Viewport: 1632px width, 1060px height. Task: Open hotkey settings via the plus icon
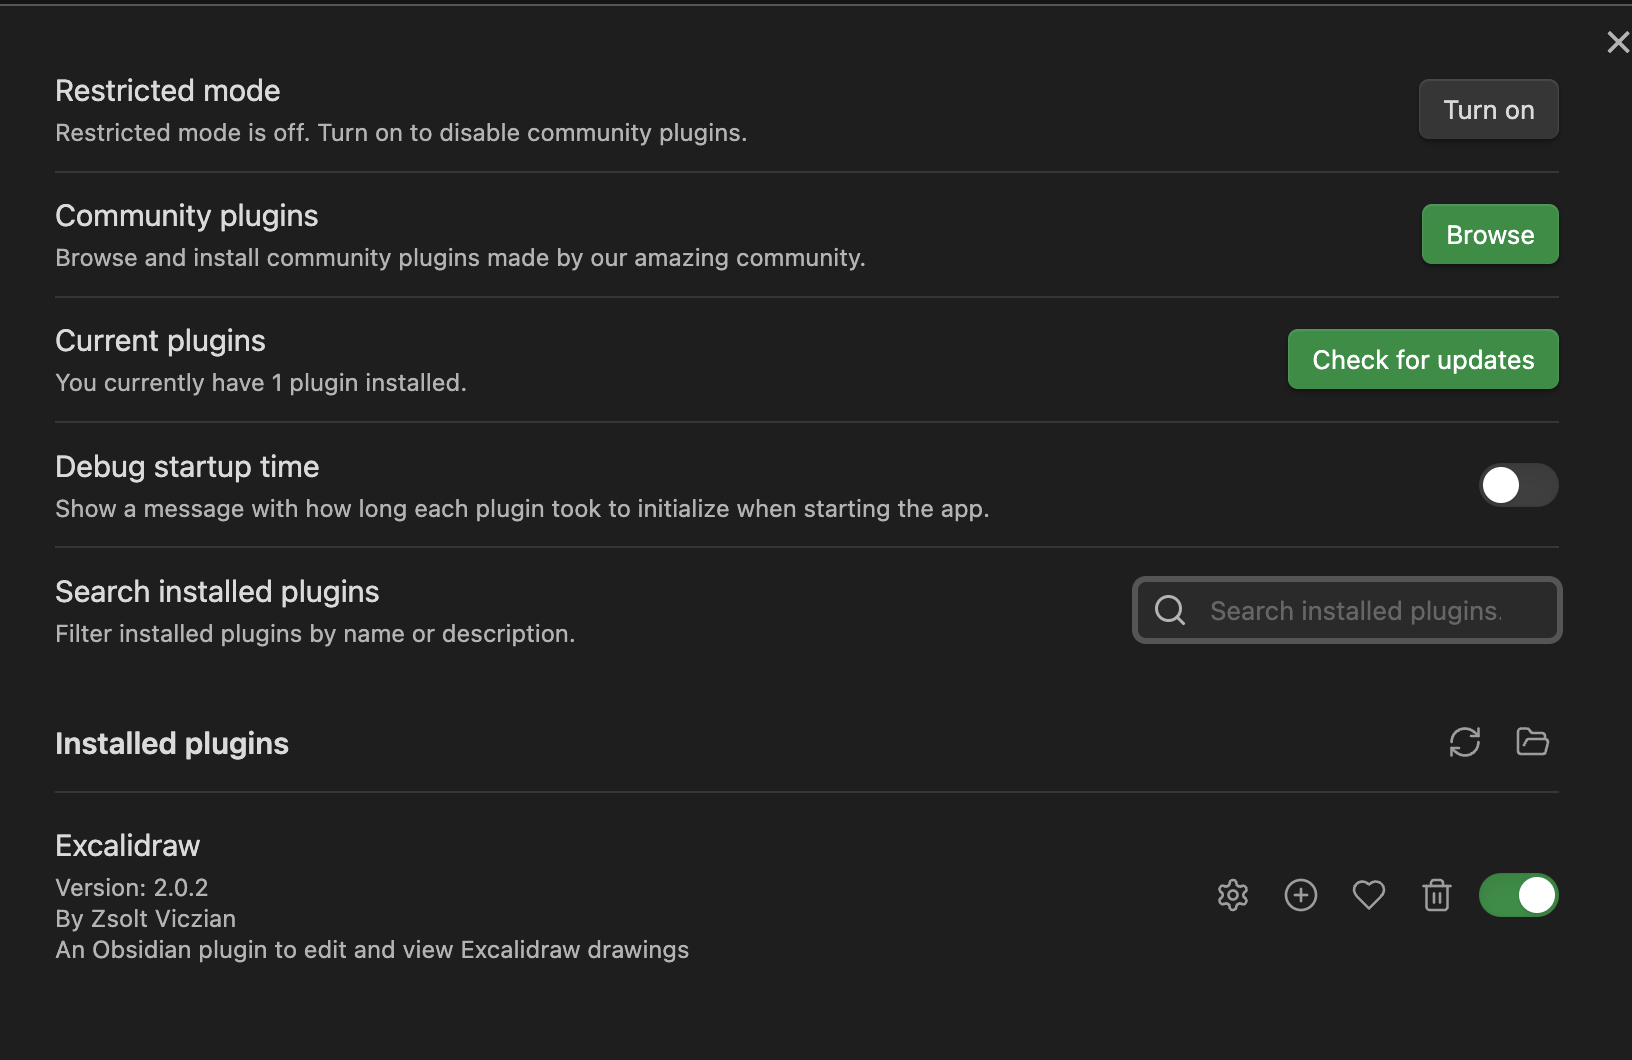tap(1300, 895)
